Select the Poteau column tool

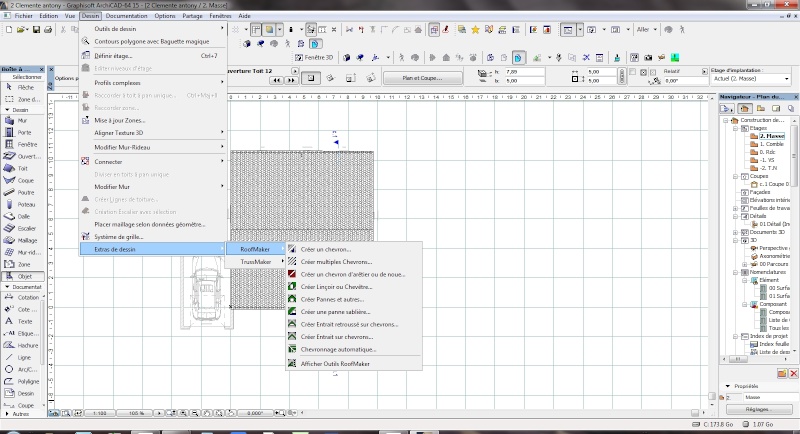pyautogui.click(x=22, y=205)
